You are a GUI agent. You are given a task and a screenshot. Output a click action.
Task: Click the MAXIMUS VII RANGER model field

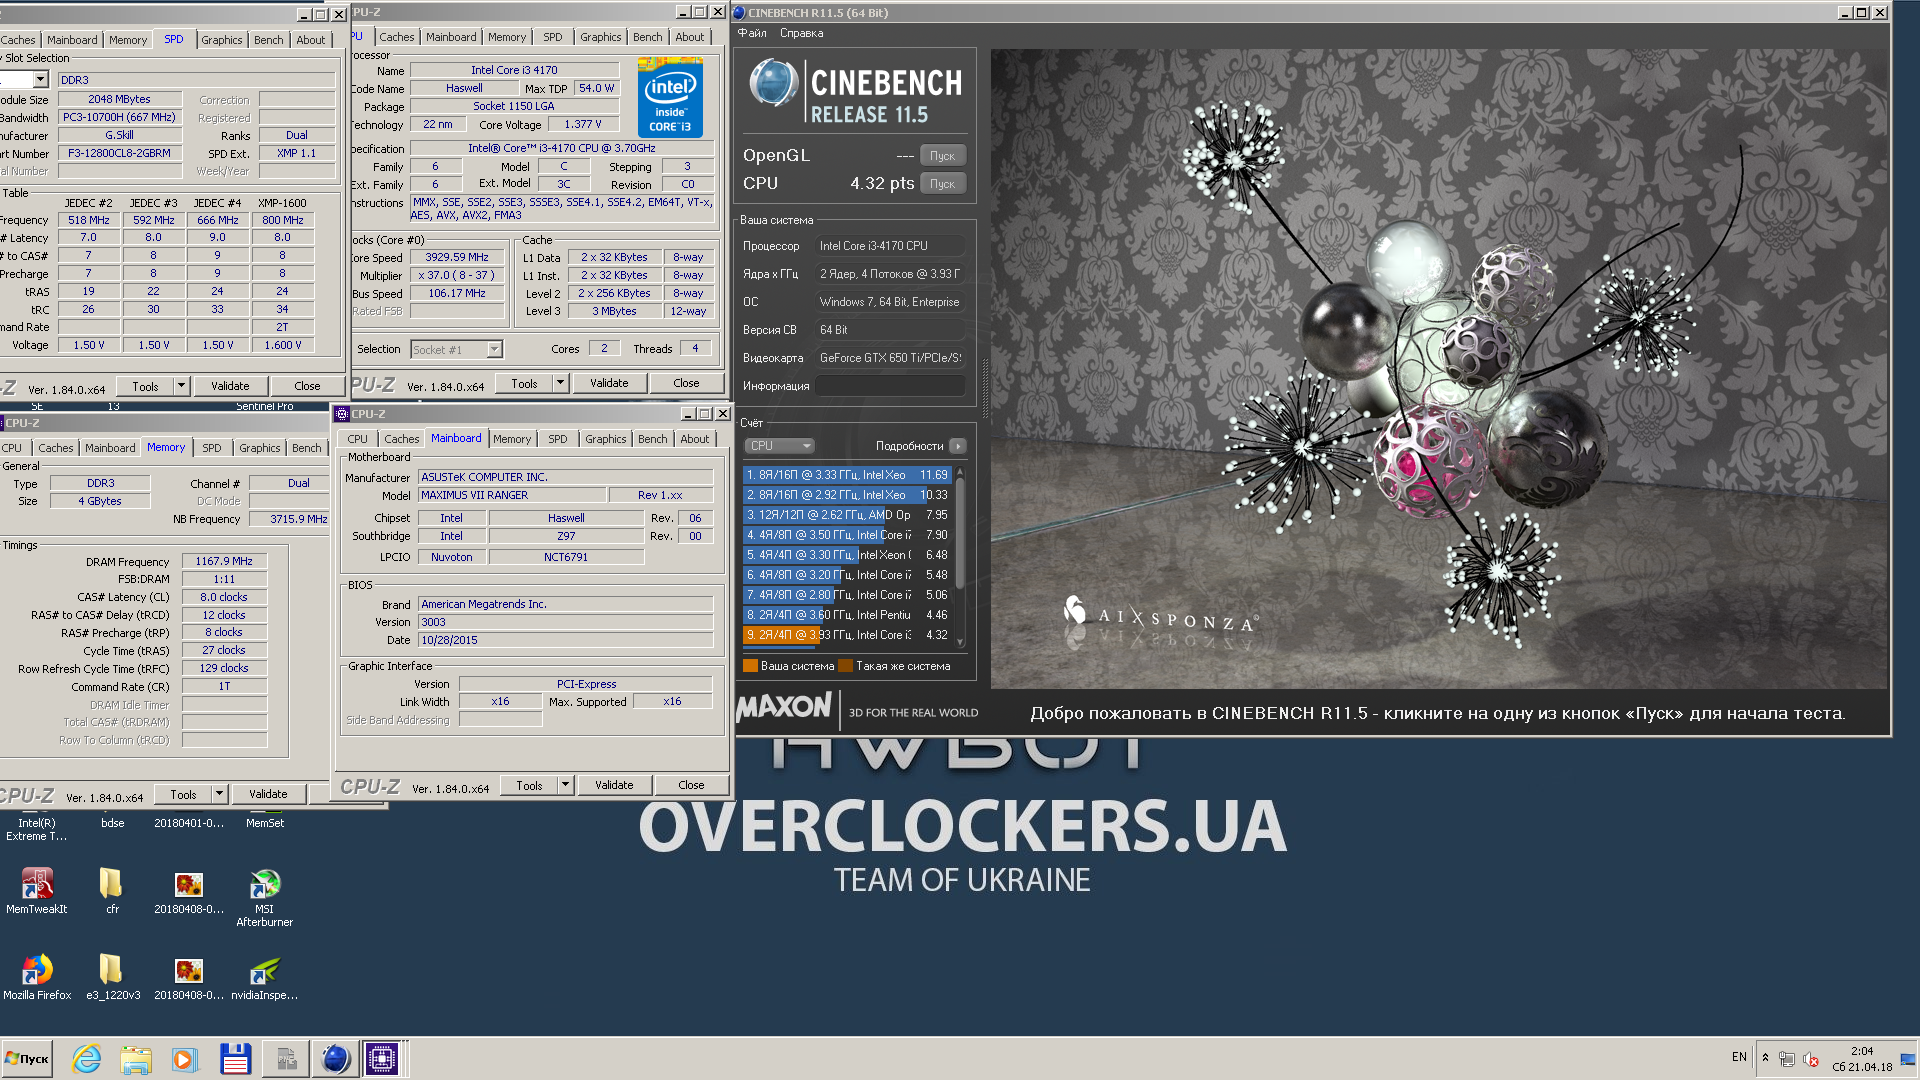tap(512, 495)
